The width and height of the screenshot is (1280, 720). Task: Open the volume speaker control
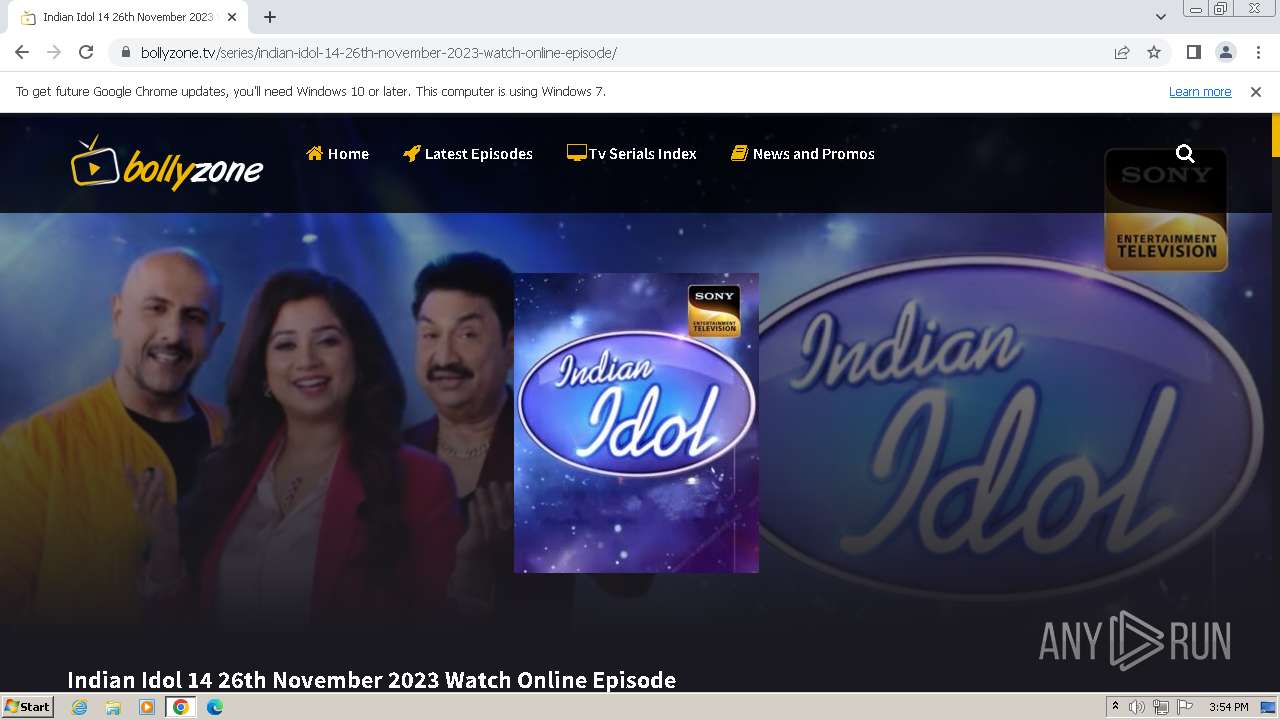(1137, 707)
